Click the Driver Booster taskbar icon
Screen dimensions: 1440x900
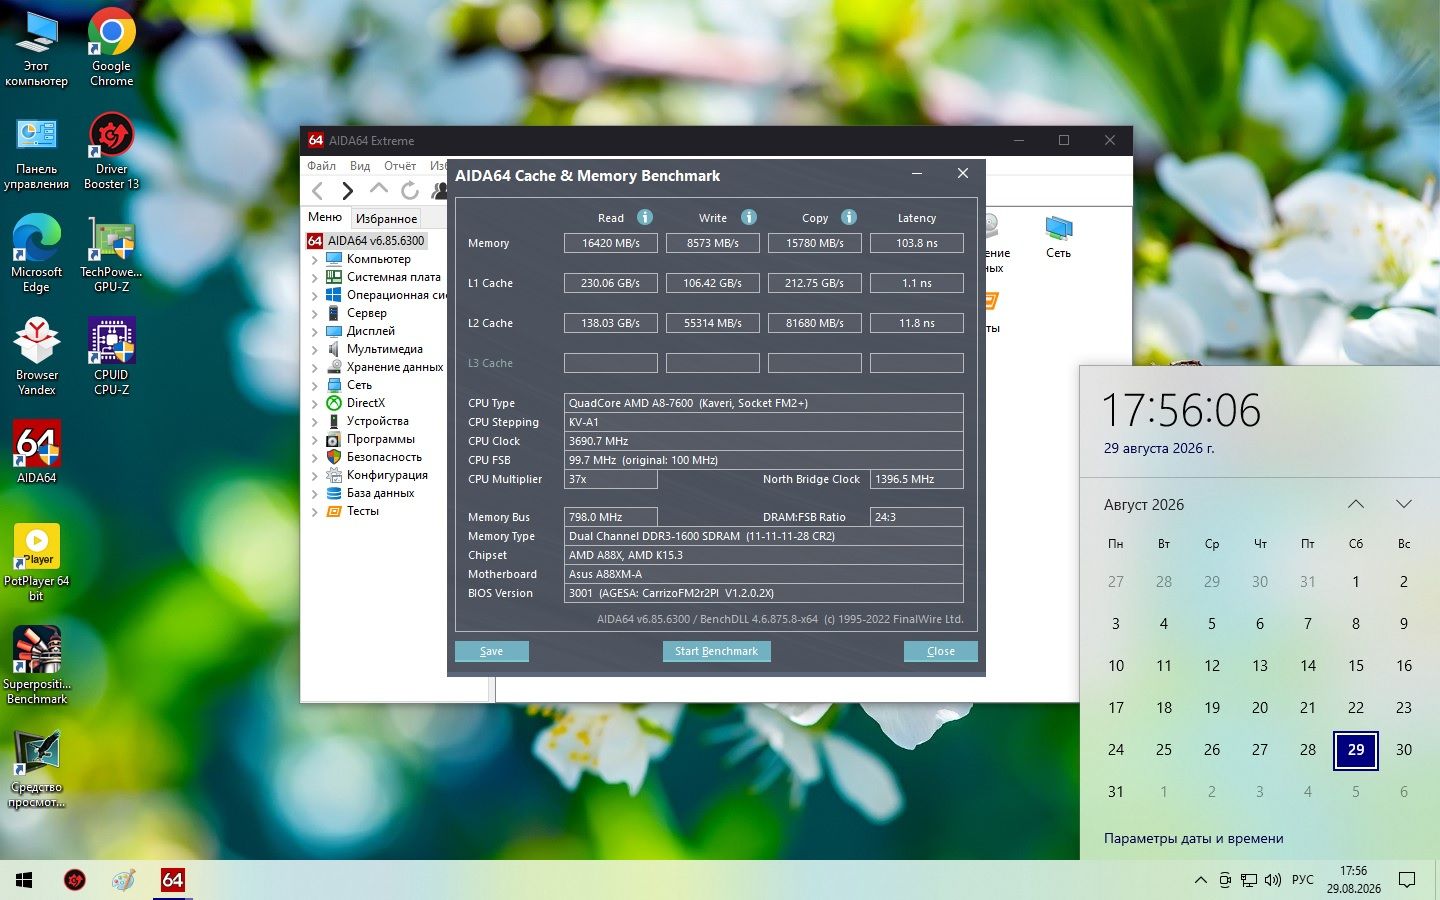pyautogui.click(x=75, y=880)
